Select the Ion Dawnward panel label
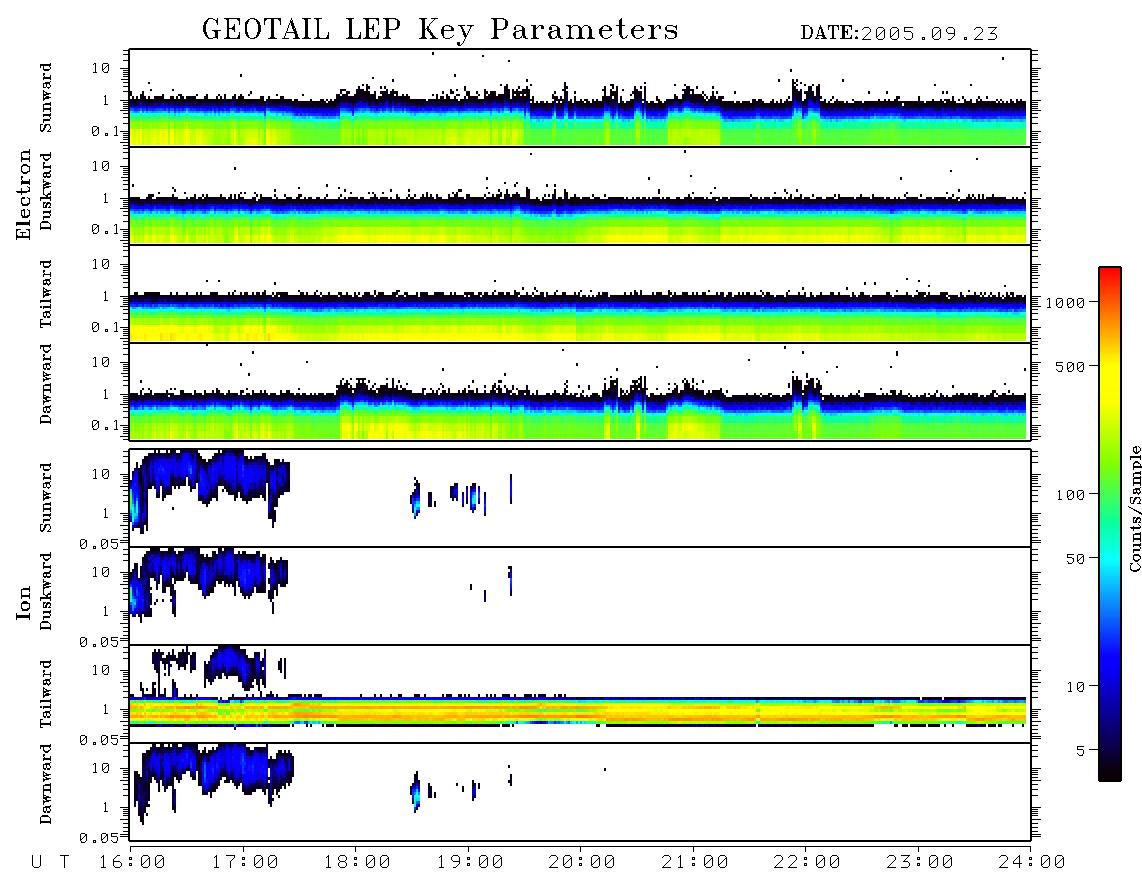The height and width of the screenshot is (880, 1142). tap(46, 784)
